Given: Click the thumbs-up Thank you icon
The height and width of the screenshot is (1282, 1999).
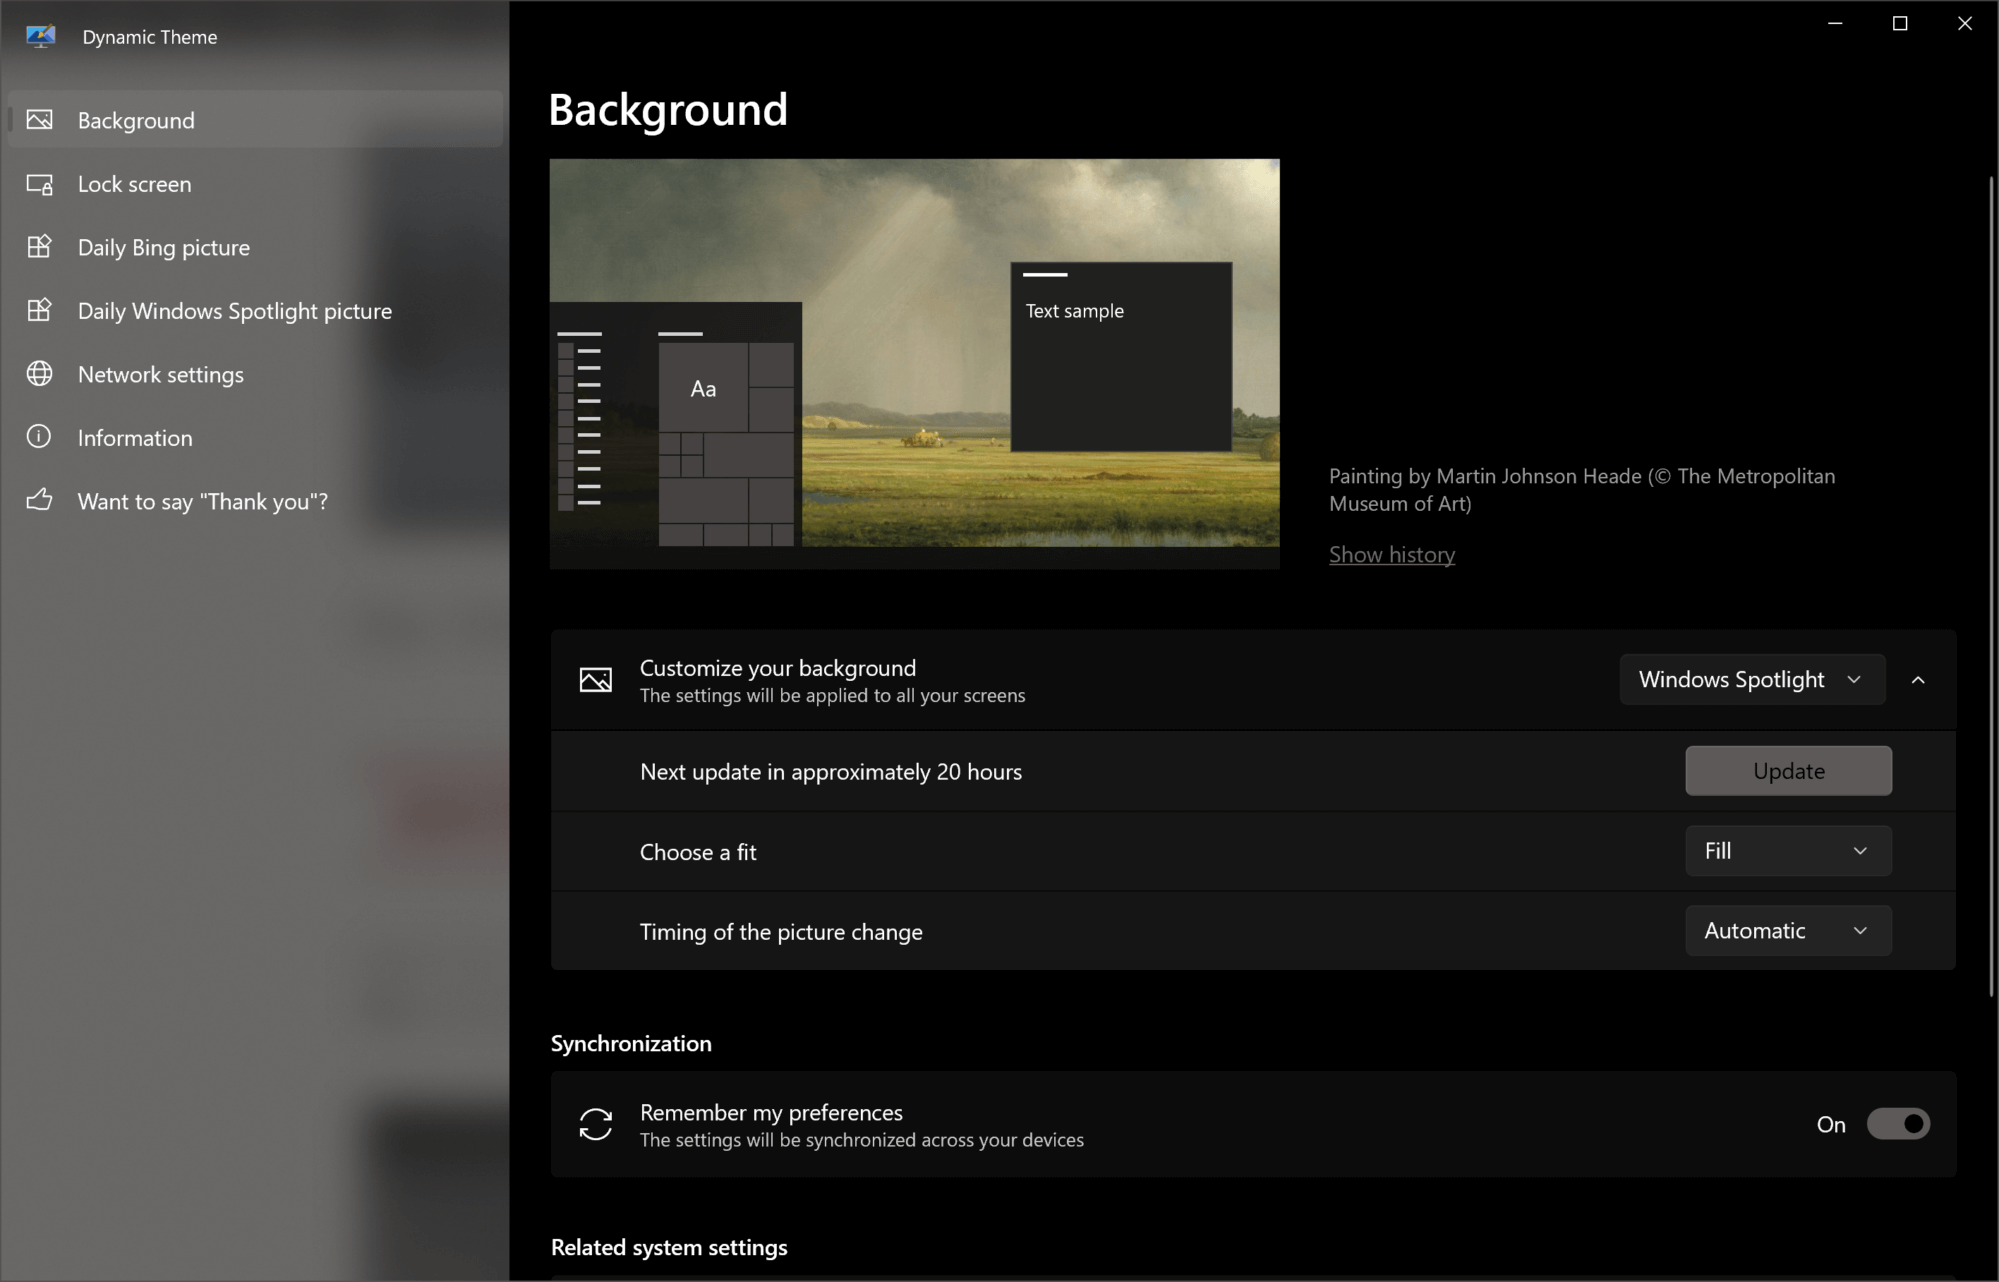Looking at the screenshot, I should (40, 500).
